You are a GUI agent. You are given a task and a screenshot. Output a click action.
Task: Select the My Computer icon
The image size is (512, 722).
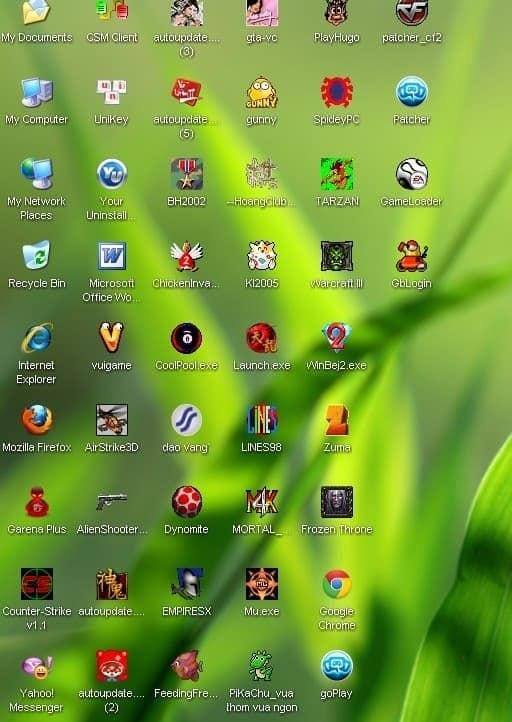coord(36,92)
